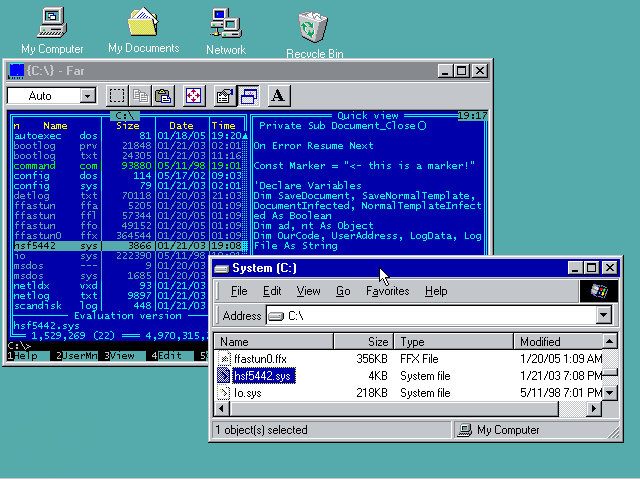Select the ffastun ffa row in Far panel
This screenshot has width=640, height=480.
[x=129, y=206]
